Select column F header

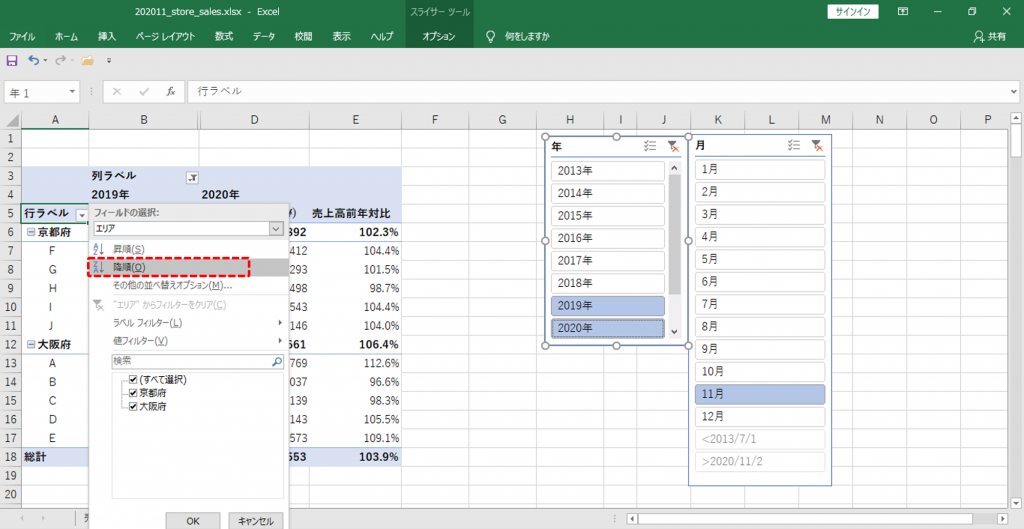435,120
